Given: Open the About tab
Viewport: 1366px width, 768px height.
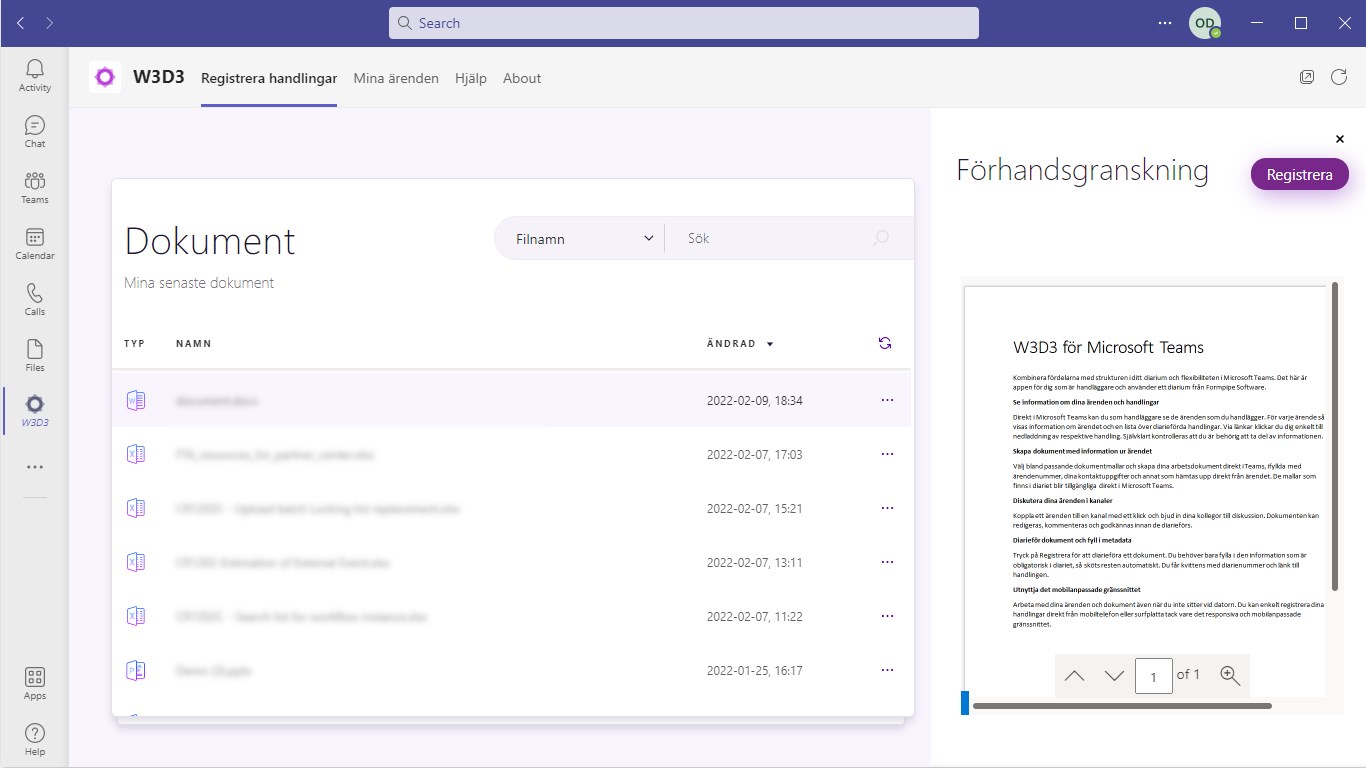Looking at the screenshot, I should click(522, 78).
